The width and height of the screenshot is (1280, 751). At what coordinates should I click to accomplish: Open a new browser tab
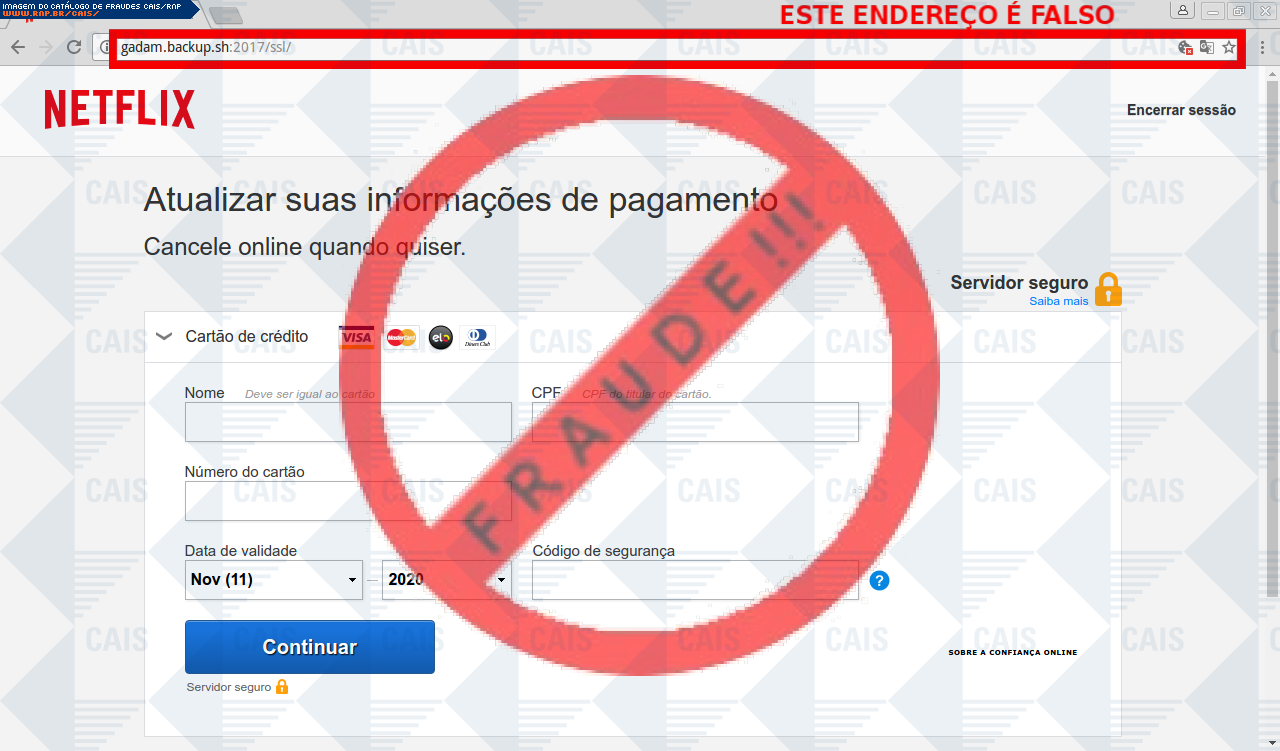227,15
